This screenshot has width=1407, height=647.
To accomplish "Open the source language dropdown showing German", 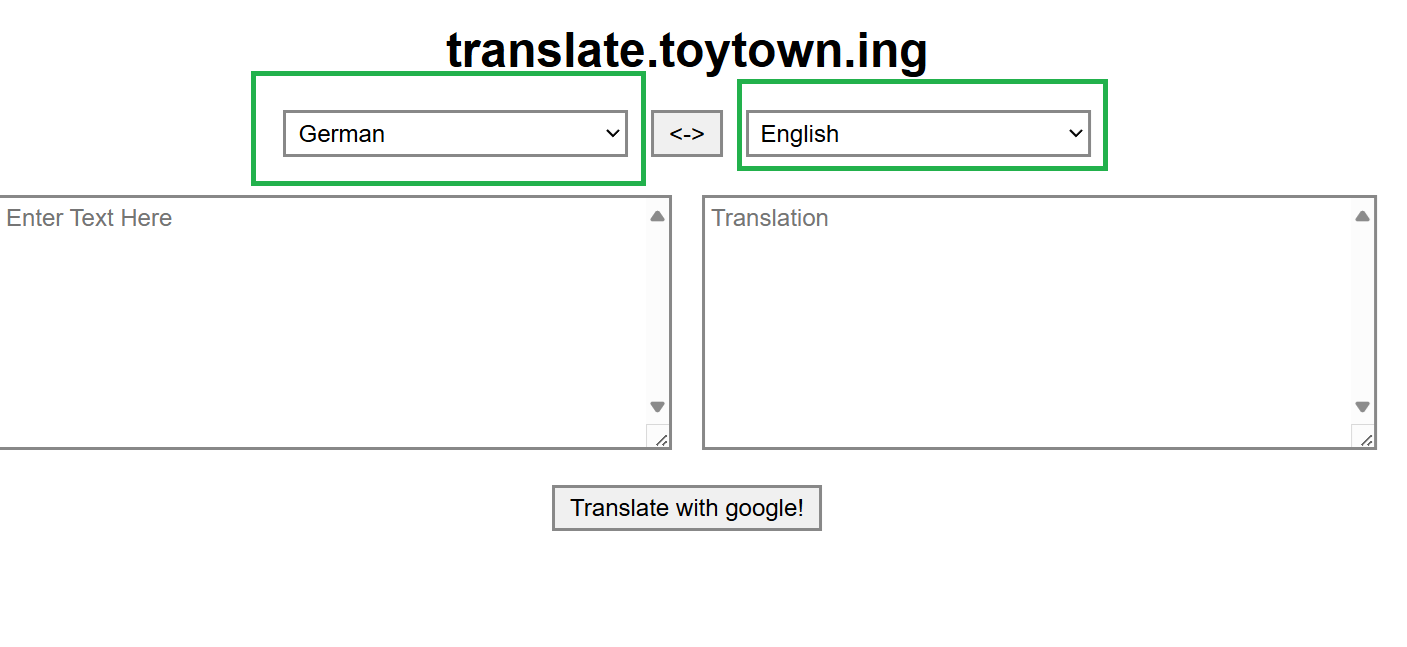I will 455,133.
